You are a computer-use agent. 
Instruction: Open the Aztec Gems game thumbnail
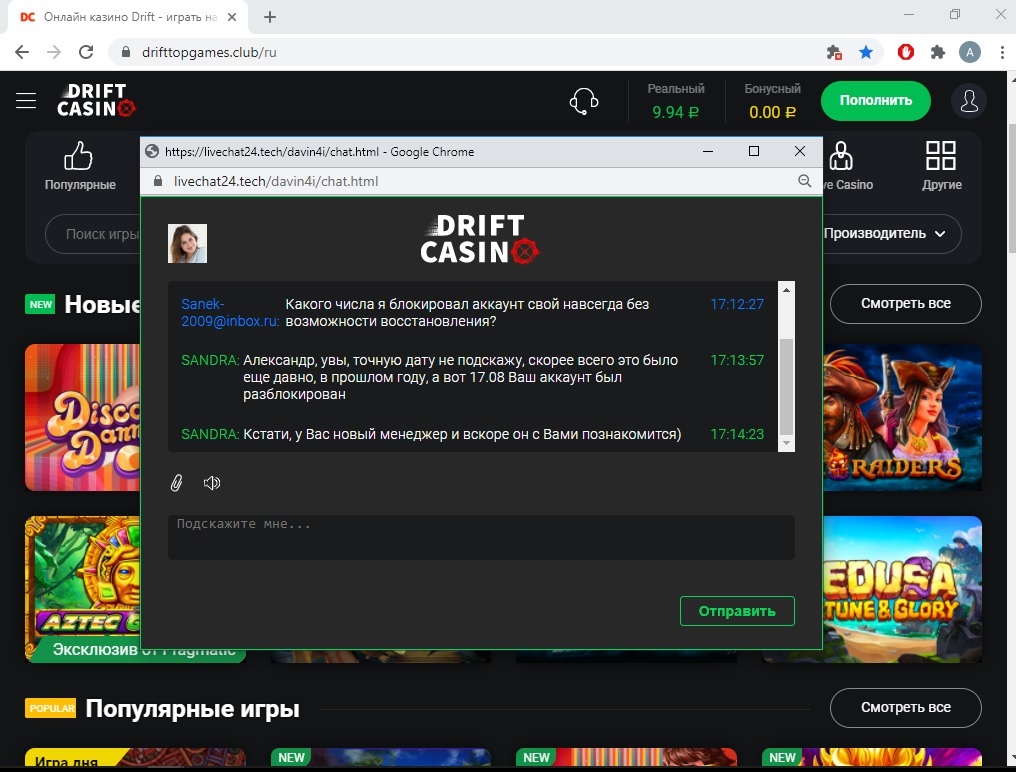click(82, 589)
